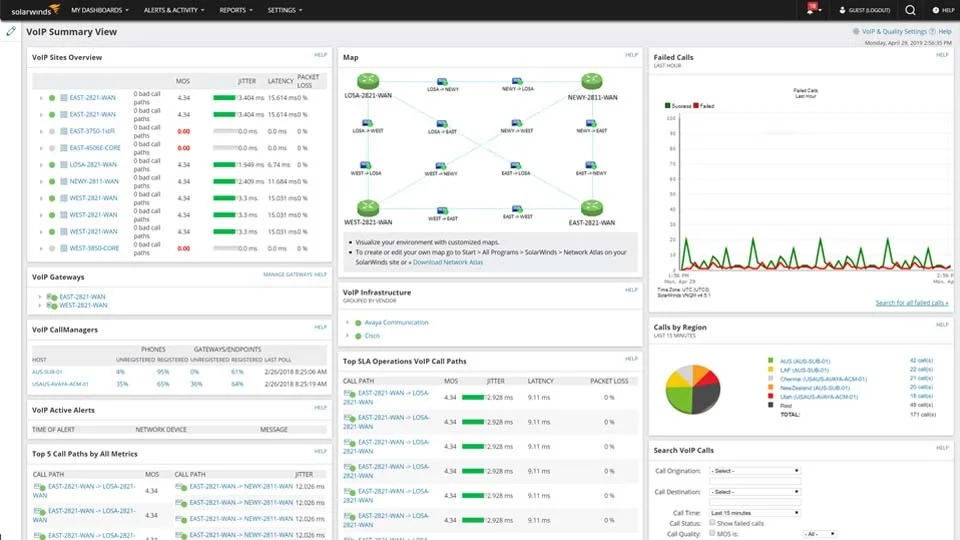This screenshot has width=960, height=540.
Task: Click the gear icon for VoIP & Quality Settings
Action: point(856,32)
